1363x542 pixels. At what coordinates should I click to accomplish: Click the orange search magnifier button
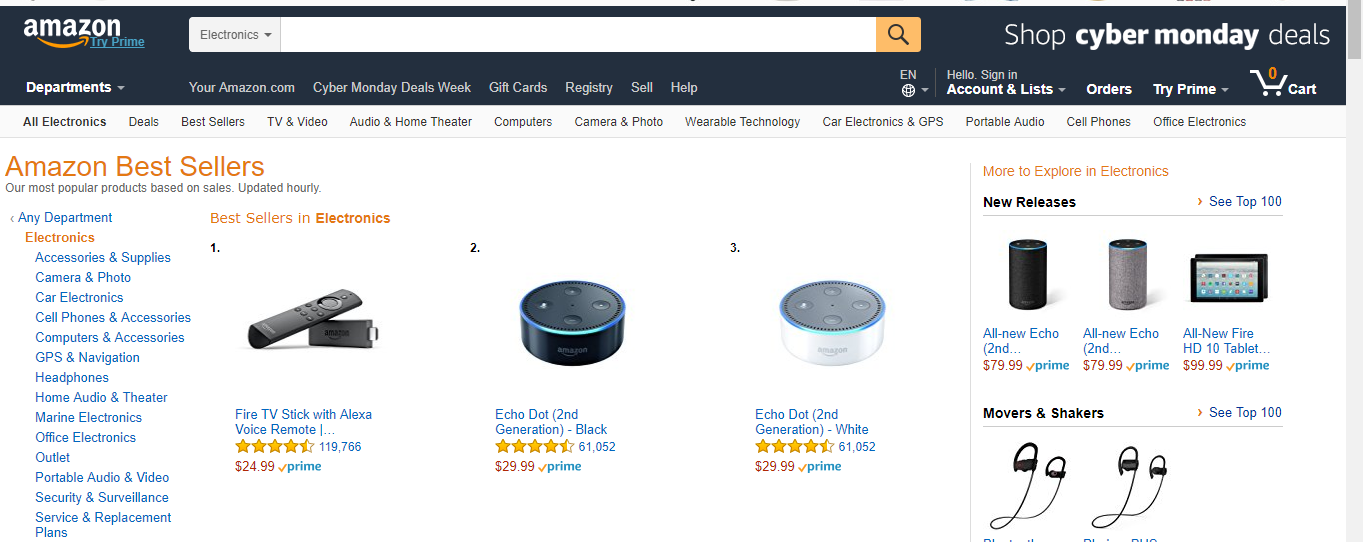pyautogui.click(x=898, y=35)
